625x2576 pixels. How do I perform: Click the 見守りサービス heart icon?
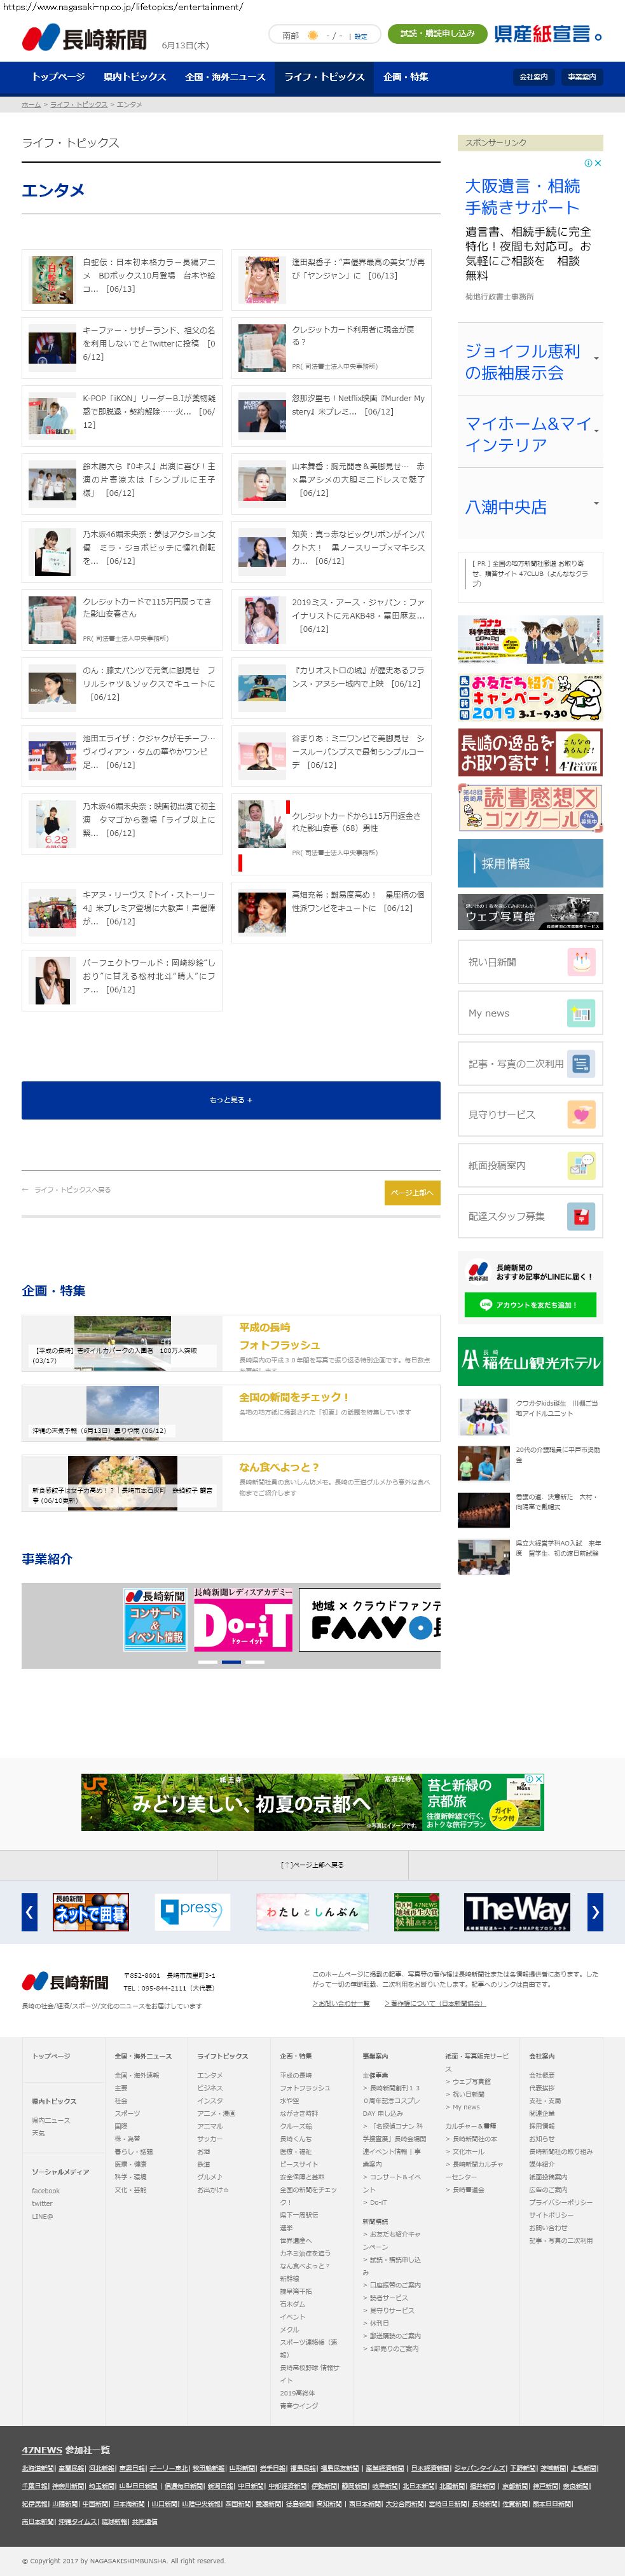click(580, 1114)
